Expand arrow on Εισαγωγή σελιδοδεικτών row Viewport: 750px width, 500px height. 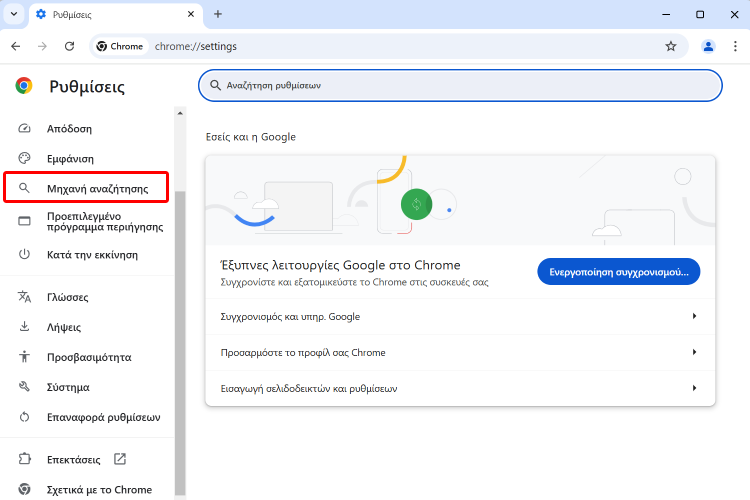coord(694,388)
